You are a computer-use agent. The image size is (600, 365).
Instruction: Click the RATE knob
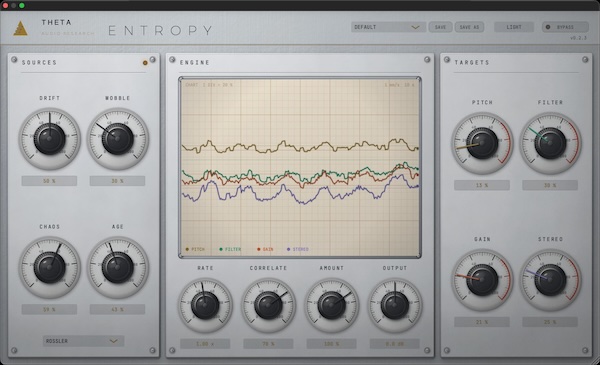205,305
